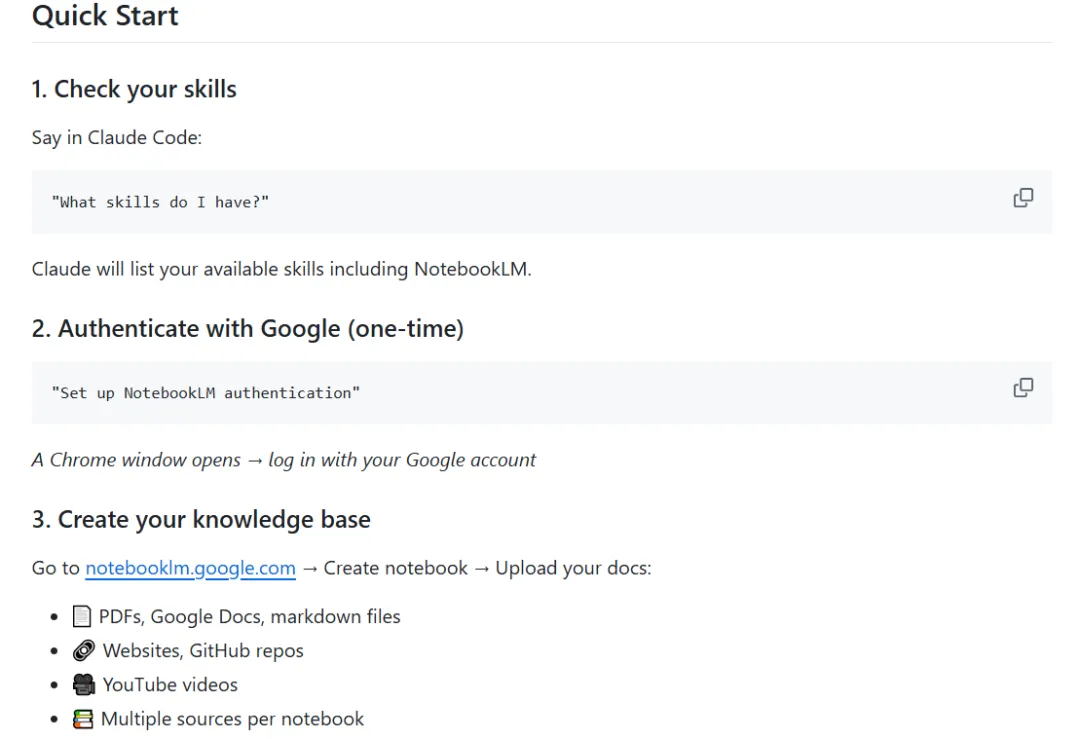Click the code text "What skills do I have?"
1080x739 pixels.
[x=160, y=202]
